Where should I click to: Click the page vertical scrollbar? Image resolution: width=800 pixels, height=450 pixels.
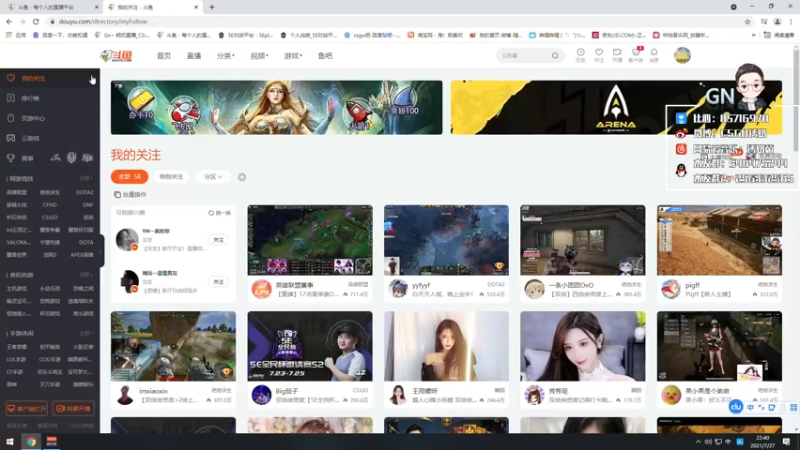[x=796, y=99]
